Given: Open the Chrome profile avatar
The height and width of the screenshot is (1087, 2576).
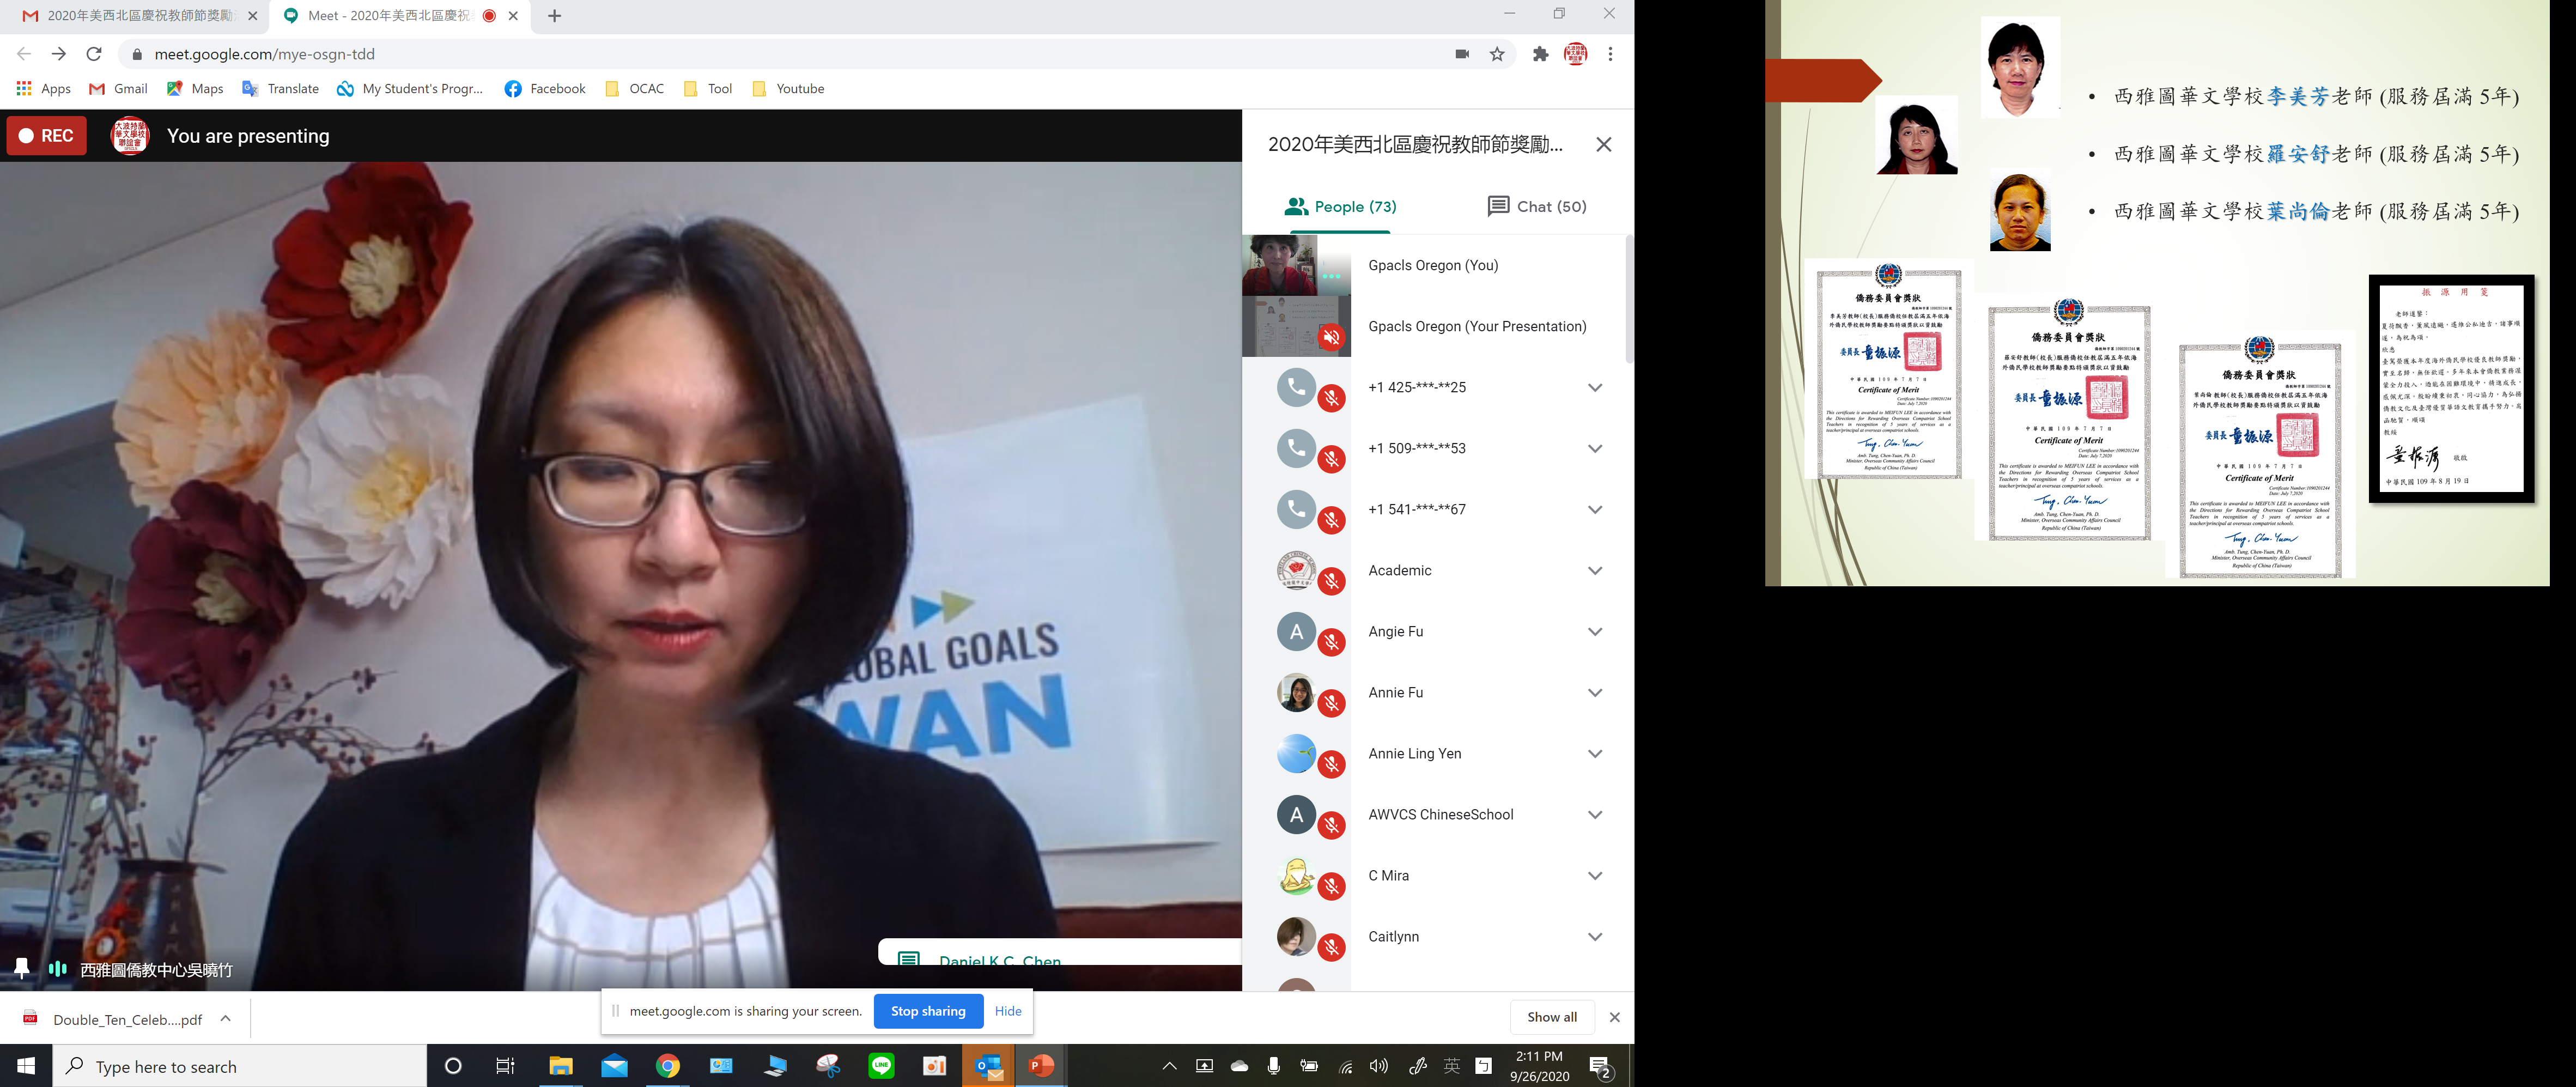Looking at the screenshot, I should pos(1575,54).
